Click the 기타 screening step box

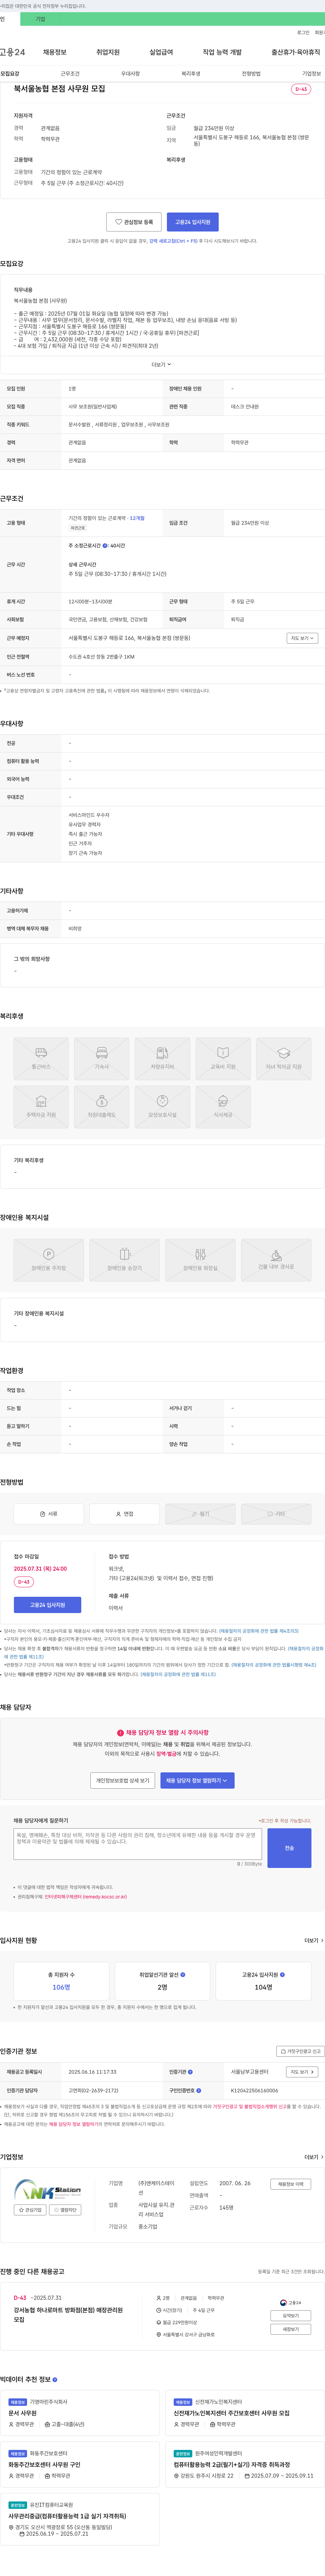pos(276,1514)
